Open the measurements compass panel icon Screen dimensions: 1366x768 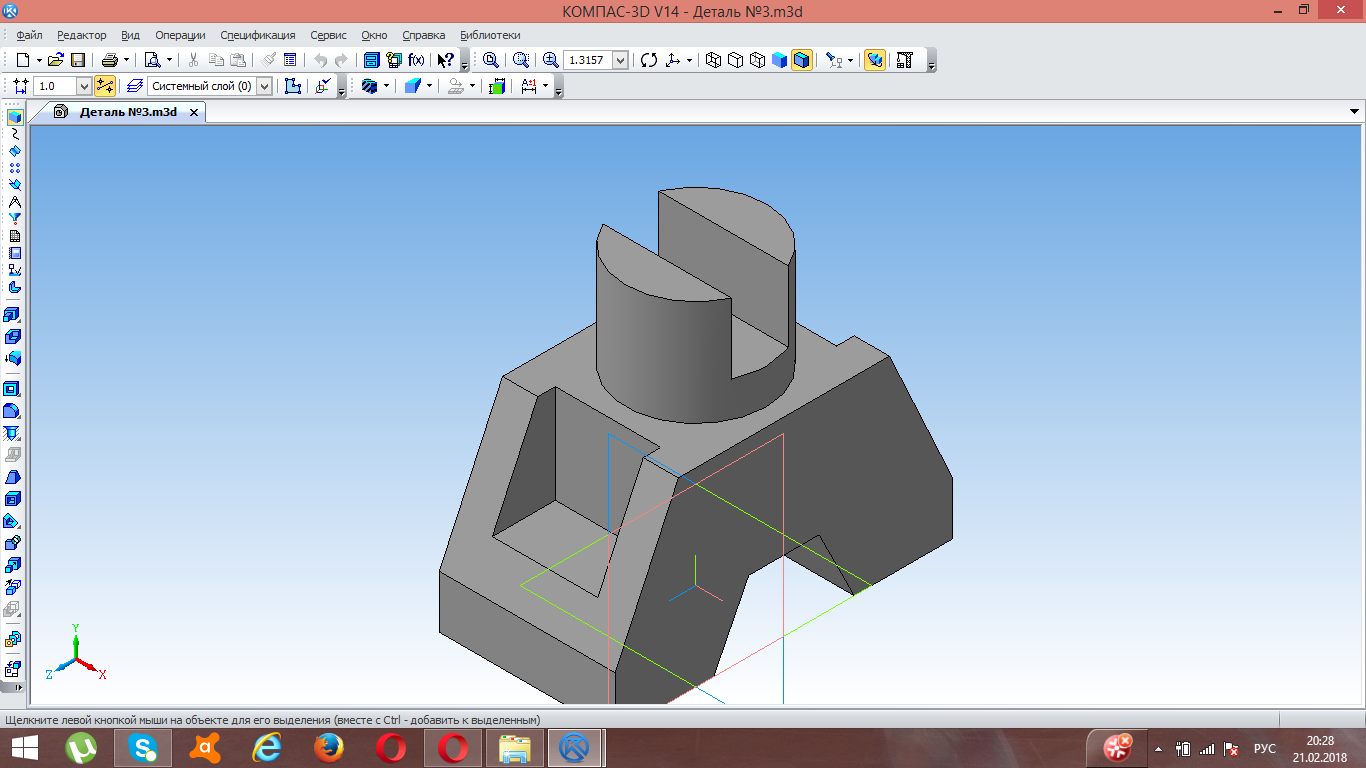coord(14,202)
